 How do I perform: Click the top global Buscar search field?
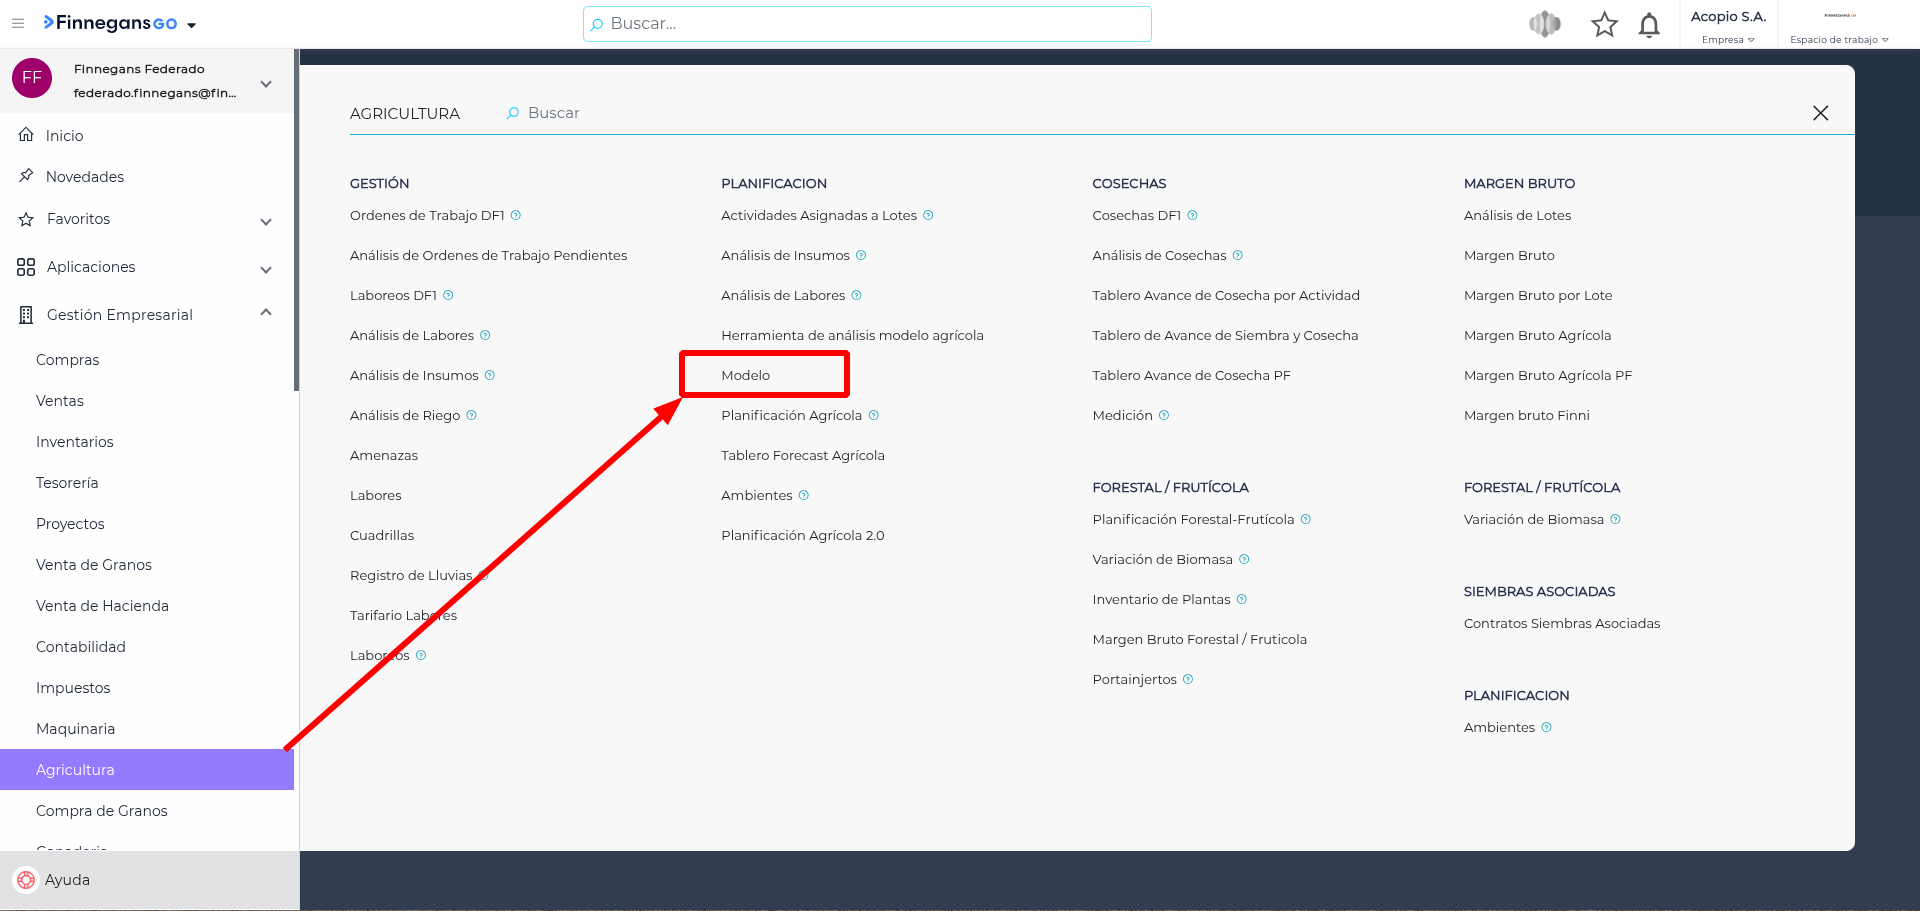(x=867, y=24)
